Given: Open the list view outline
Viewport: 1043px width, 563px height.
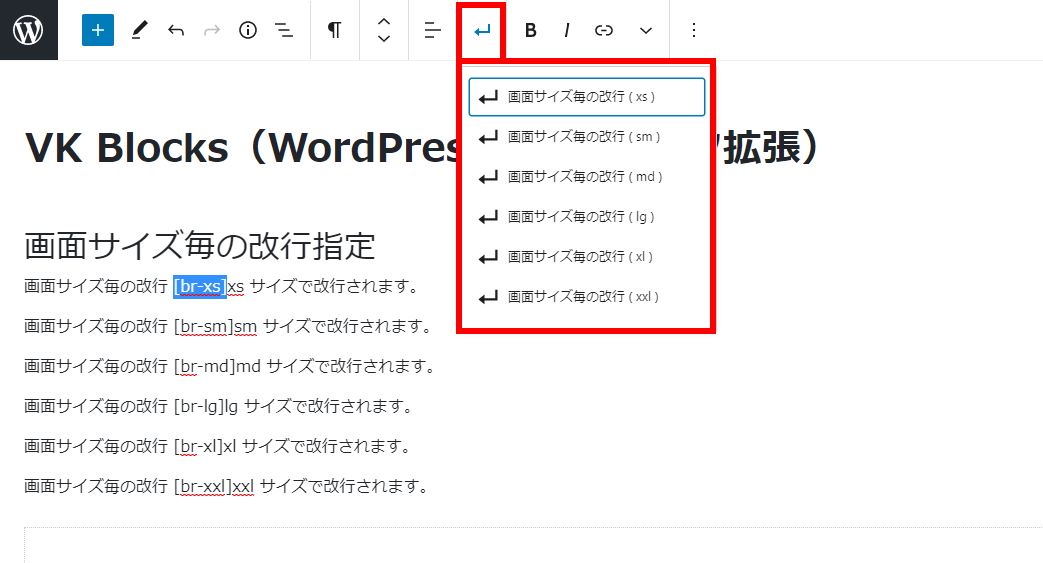Looking at the screenshot, I should (284, 30).
